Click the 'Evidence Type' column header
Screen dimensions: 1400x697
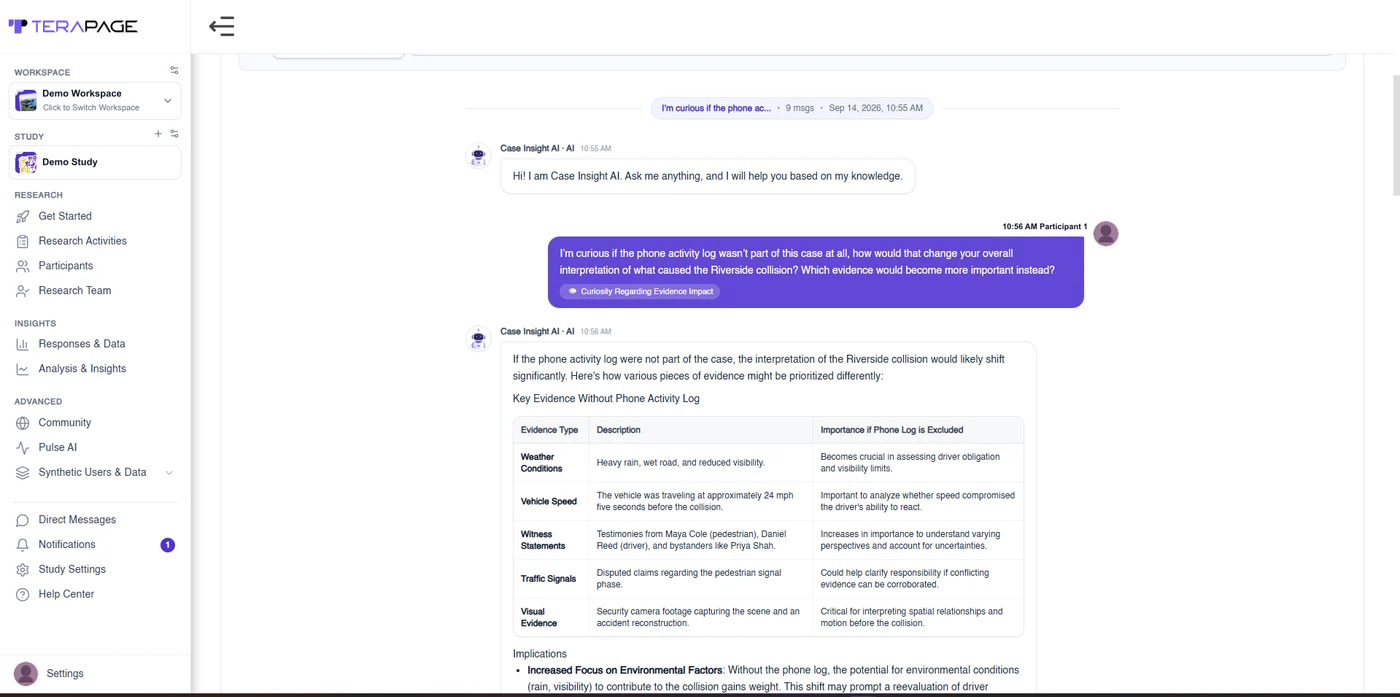pyautogui.click(x=549, y=430)
